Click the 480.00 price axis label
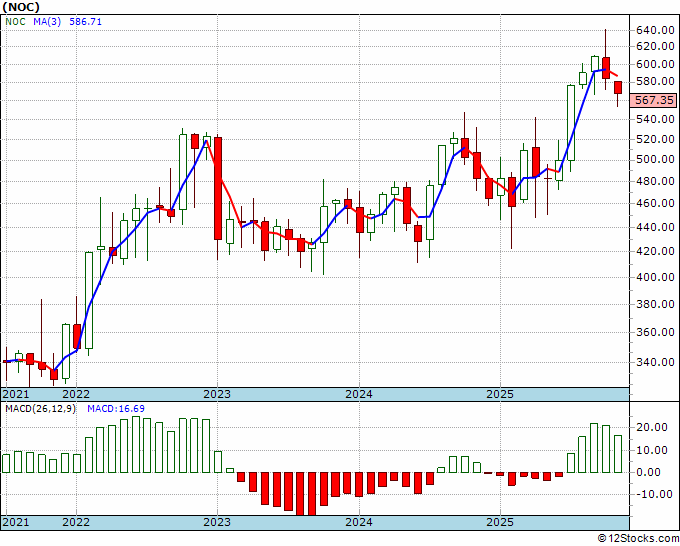The width and height of the screenshot is (680, 546). [x=655, y=181]
